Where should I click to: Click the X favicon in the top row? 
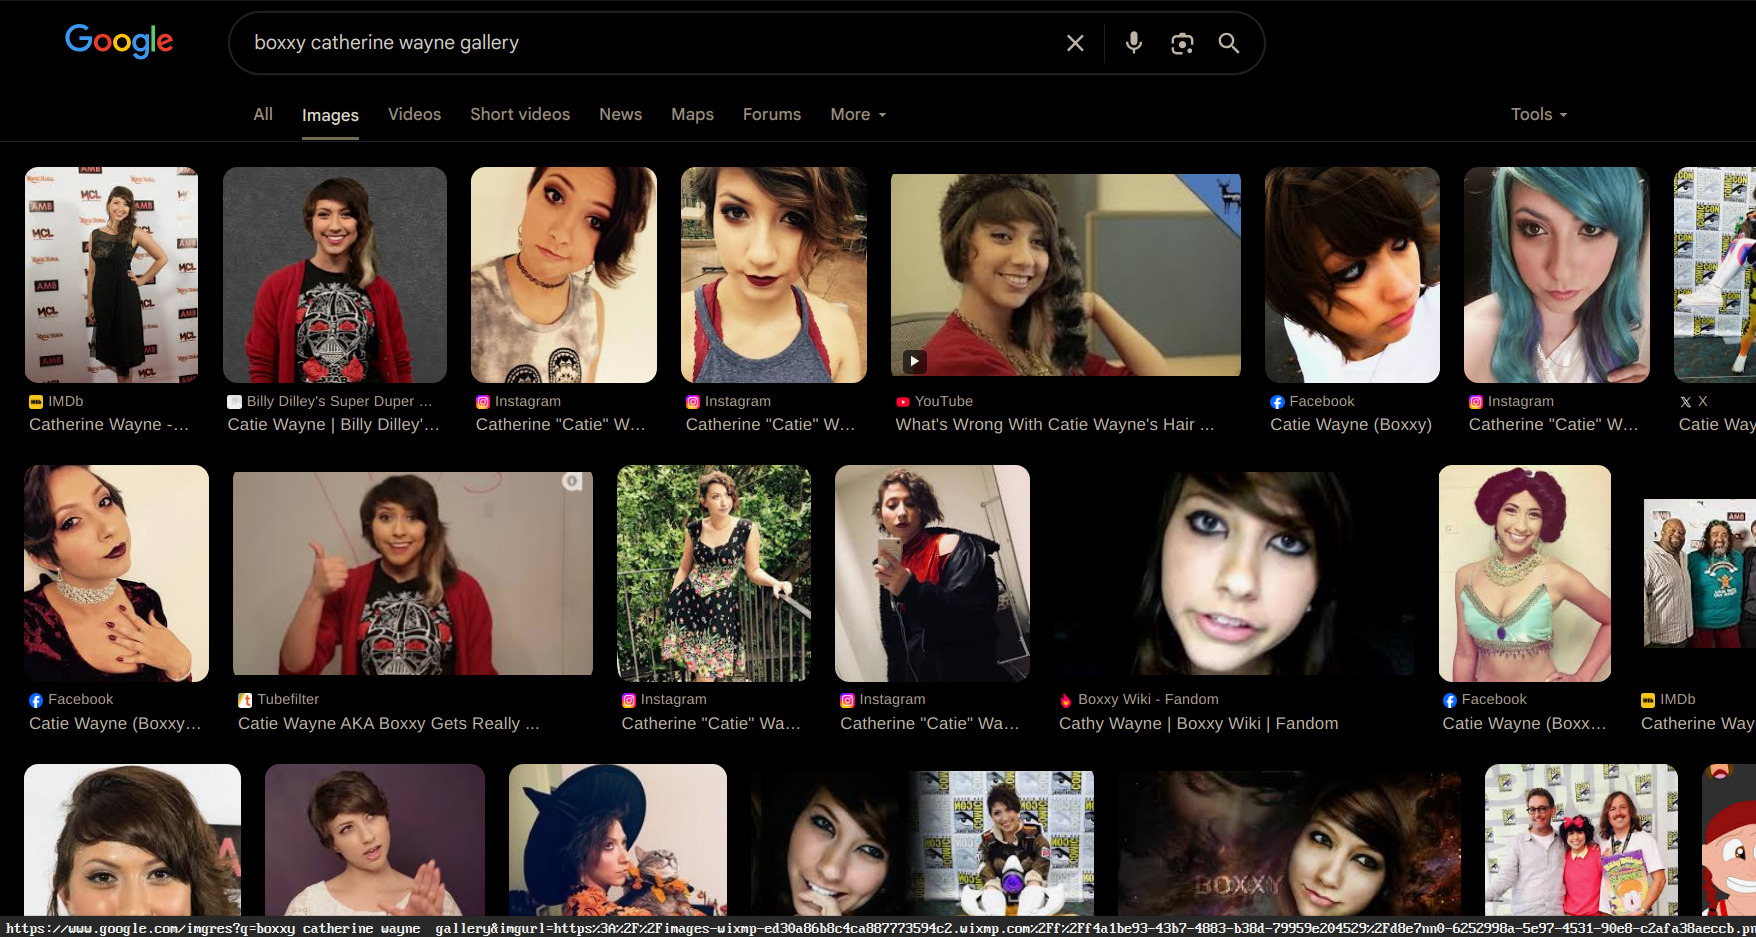(x=1686, y=402)
